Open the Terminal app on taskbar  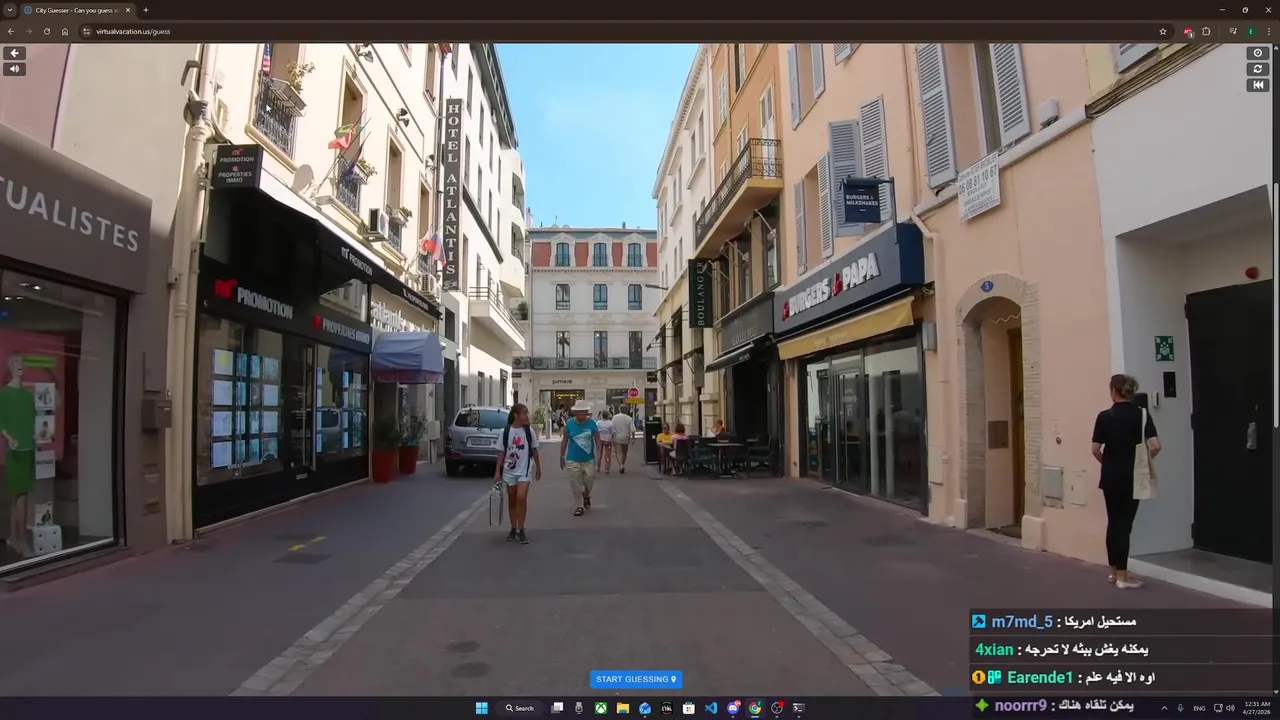point(799,708)
